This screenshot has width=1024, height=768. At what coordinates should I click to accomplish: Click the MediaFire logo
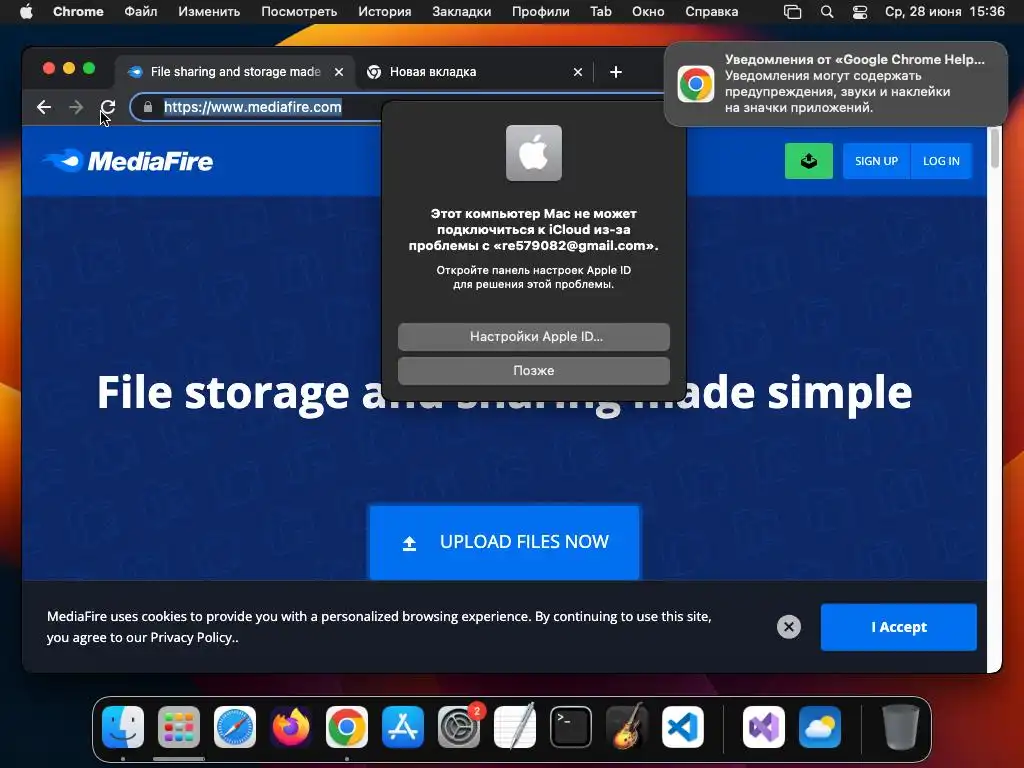128,161
